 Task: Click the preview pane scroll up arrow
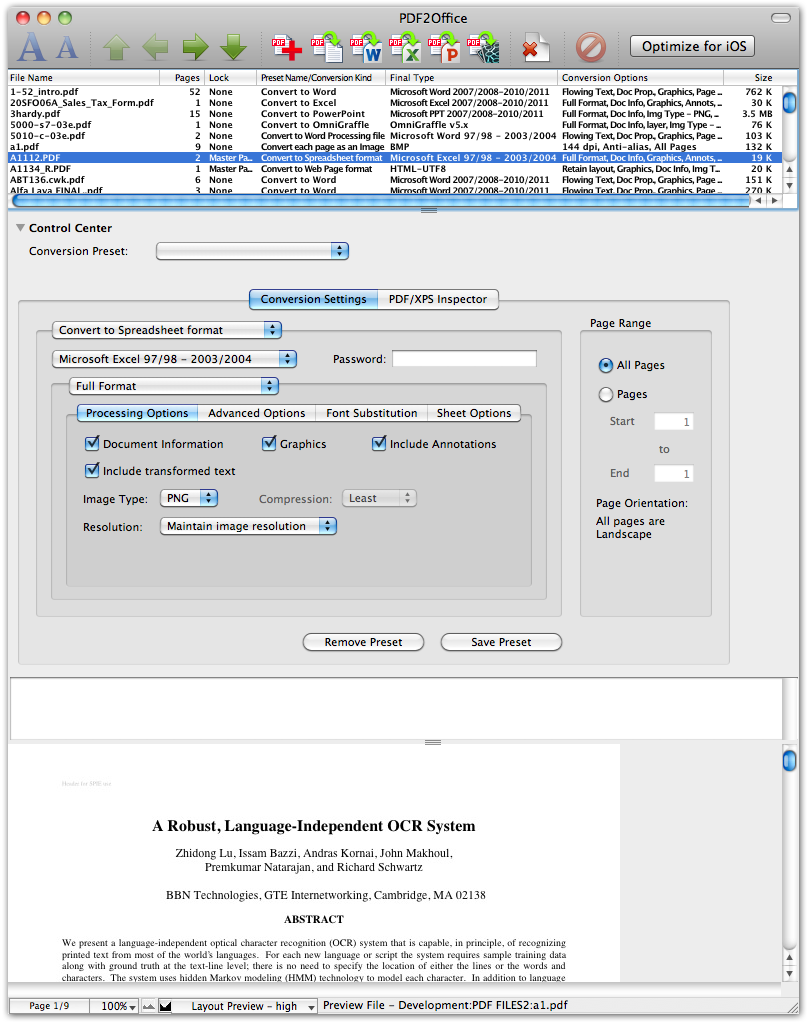[790, 957]
